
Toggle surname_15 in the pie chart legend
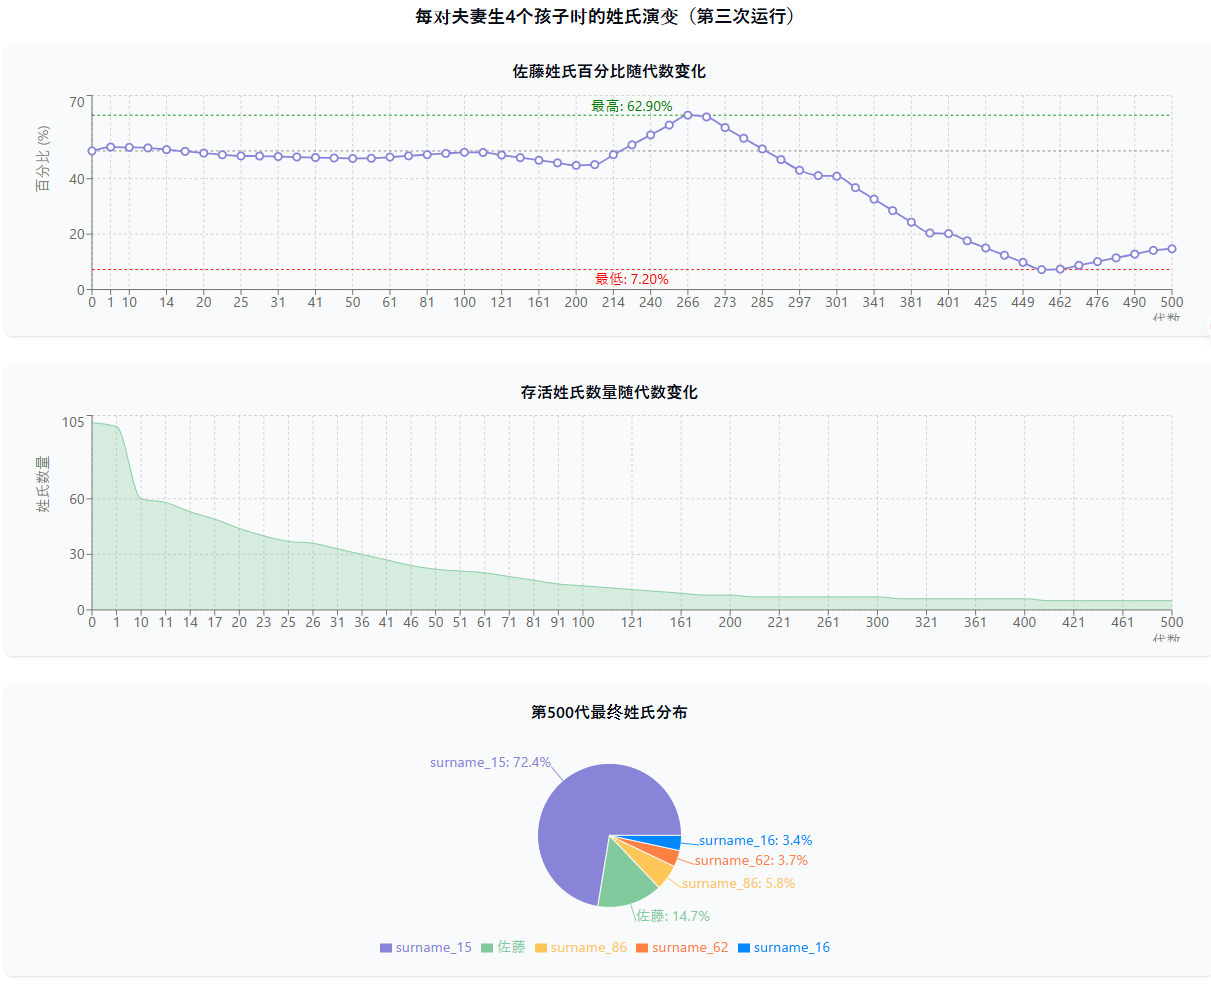pos(425,947)
